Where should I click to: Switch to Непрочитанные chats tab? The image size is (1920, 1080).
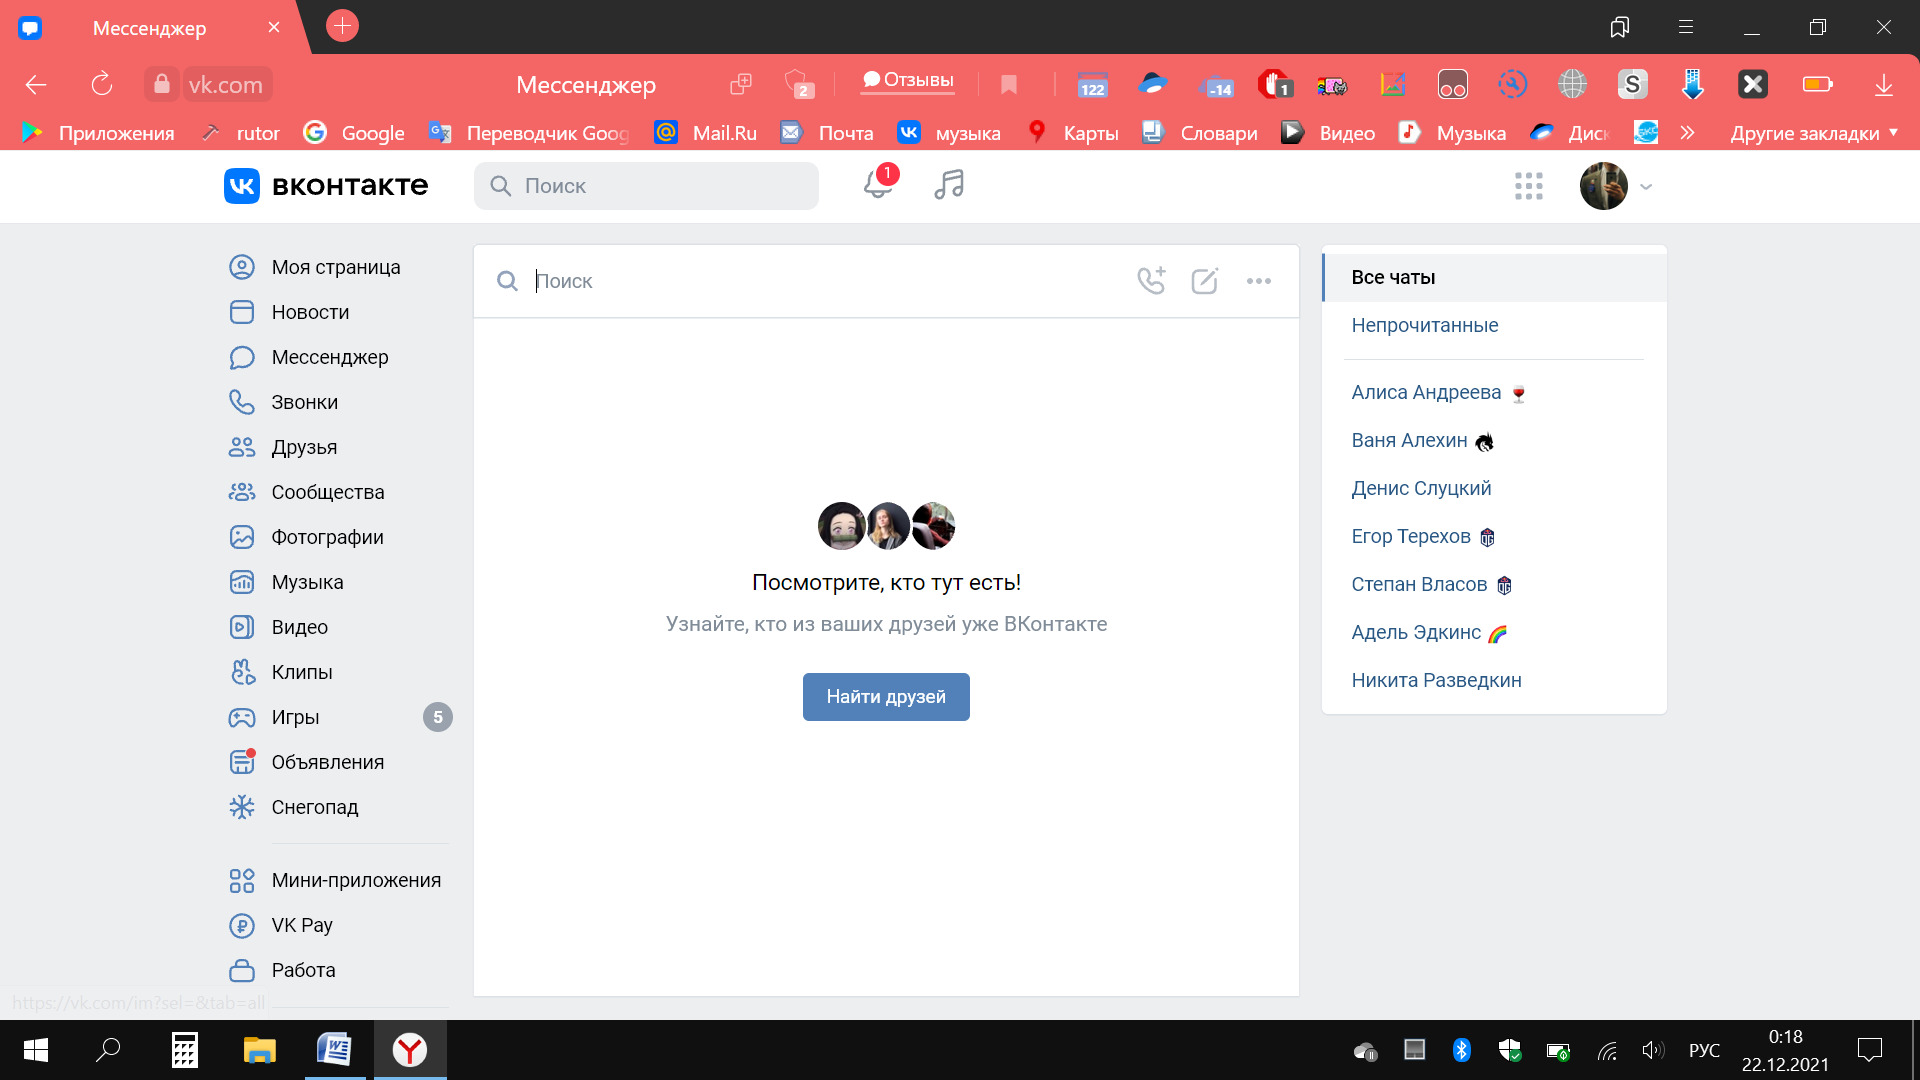point(1424,325)
